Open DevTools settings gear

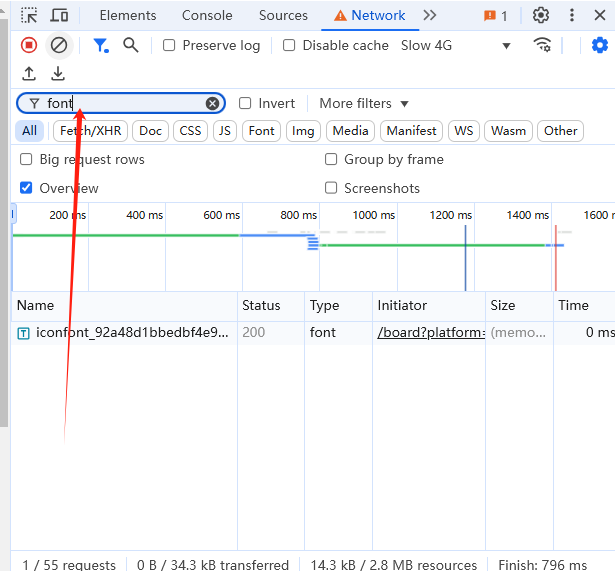540,15
